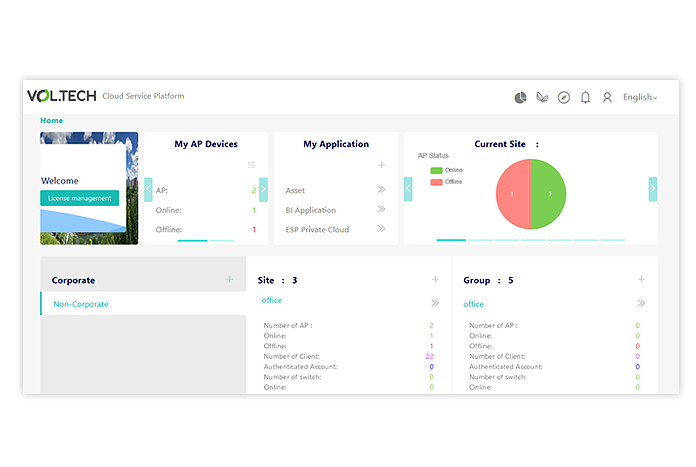Screen dimensions: 696x467
Task: Add a new application with plus icon
Action: pos(381,165)
